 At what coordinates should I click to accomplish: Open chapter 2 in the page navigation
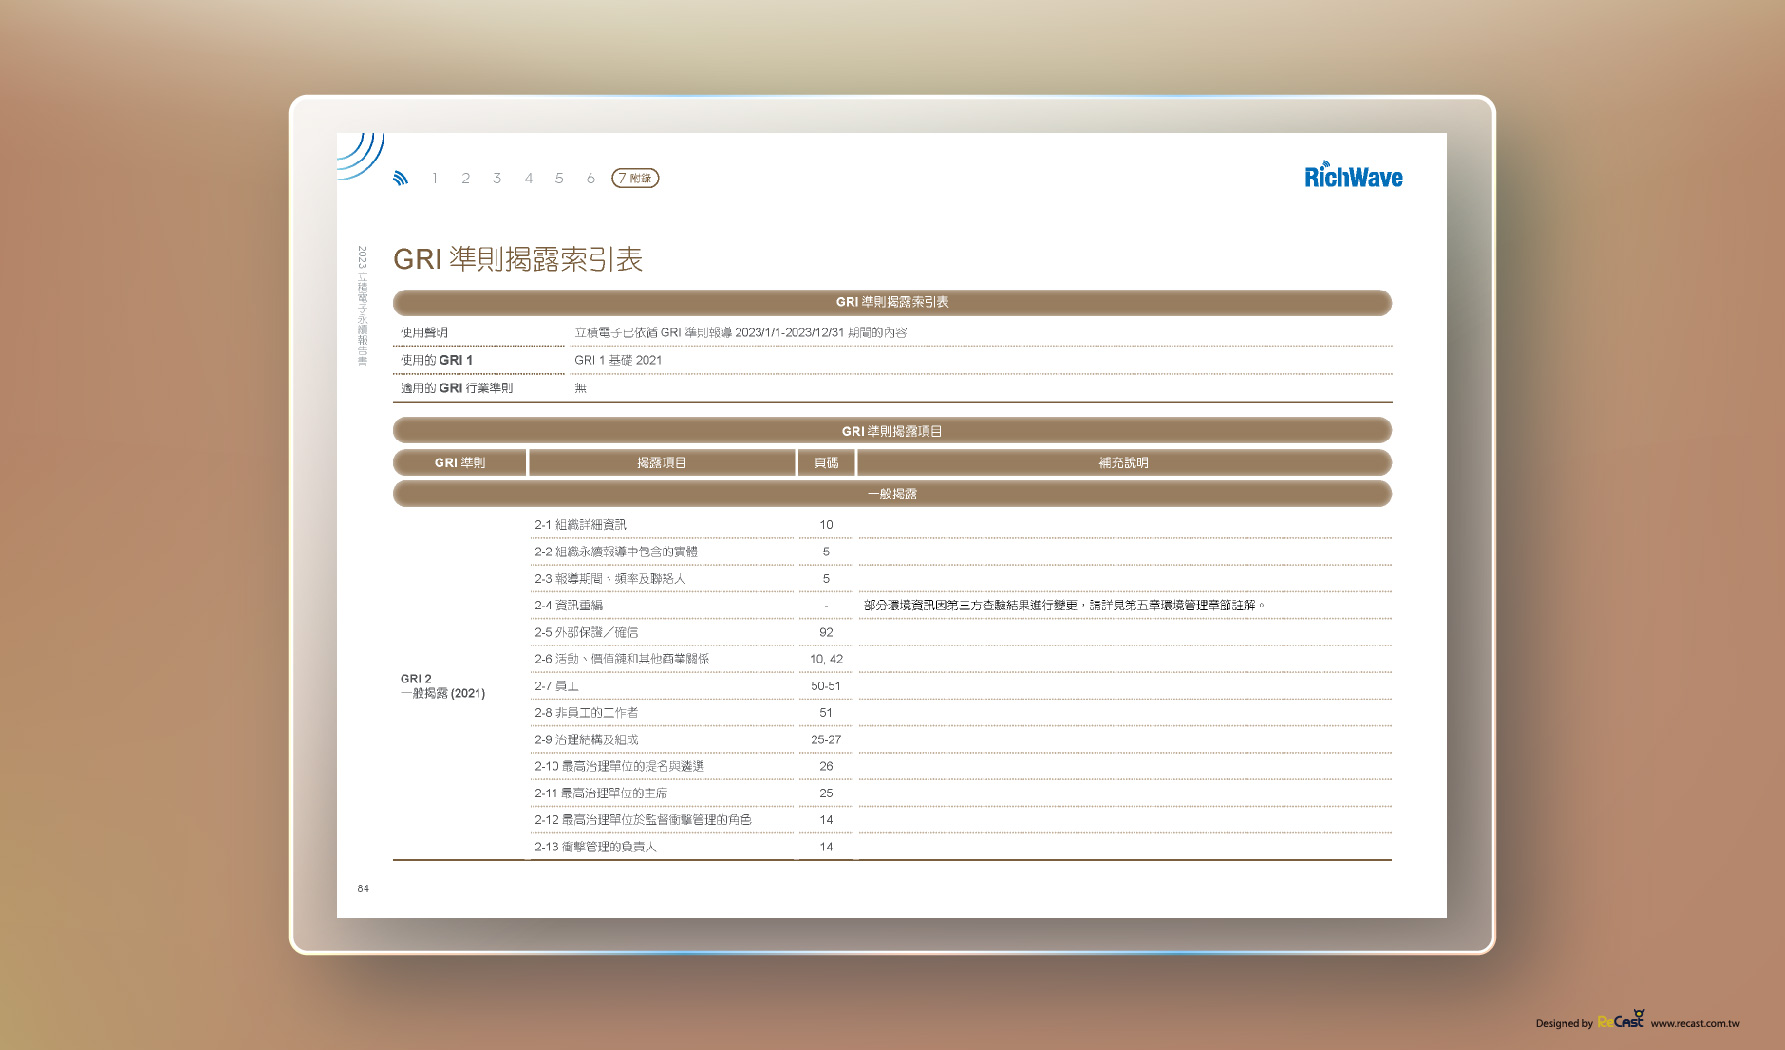466,178
